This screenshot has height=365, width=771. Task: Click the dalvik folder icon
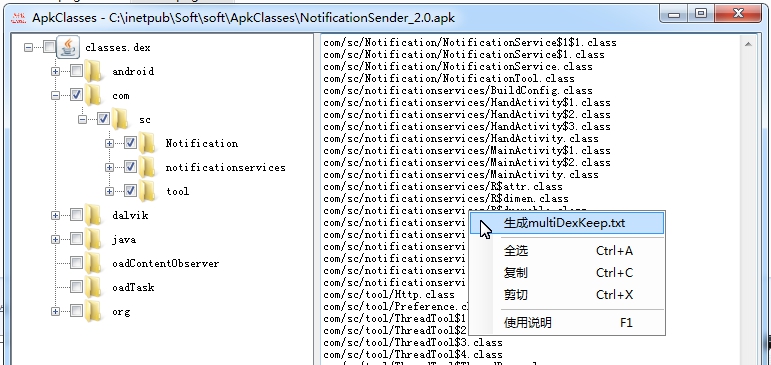[93, 215]
